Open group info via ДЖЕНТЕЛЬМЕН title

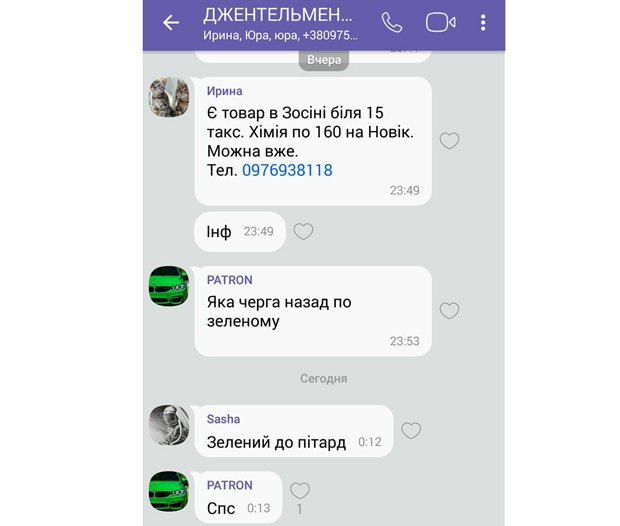click(x=278, y=15)
